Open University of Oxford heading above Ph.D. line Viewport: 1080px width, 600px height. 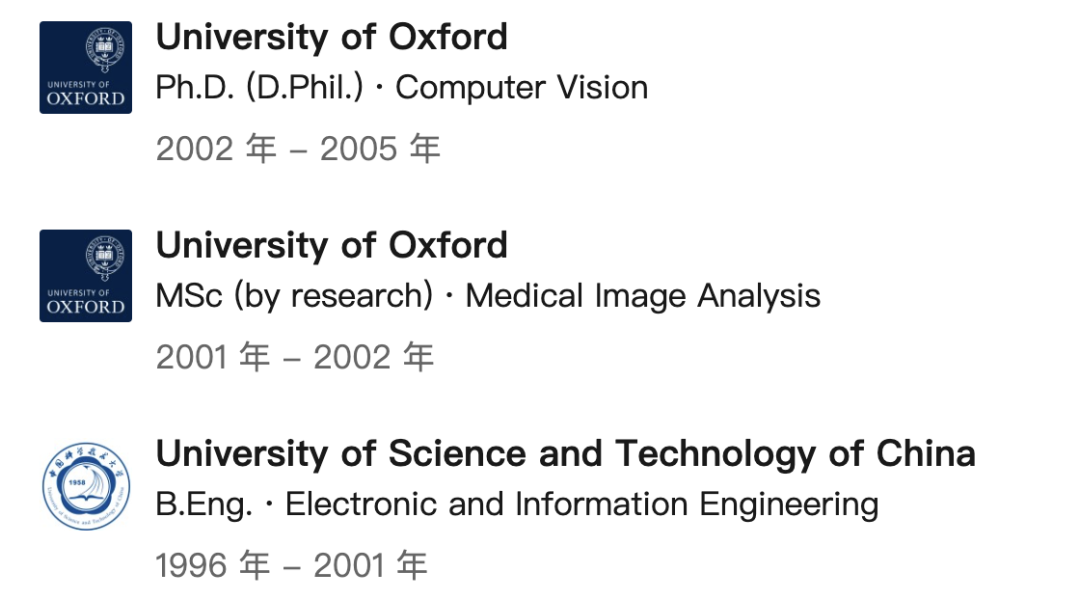click(332, 38)
